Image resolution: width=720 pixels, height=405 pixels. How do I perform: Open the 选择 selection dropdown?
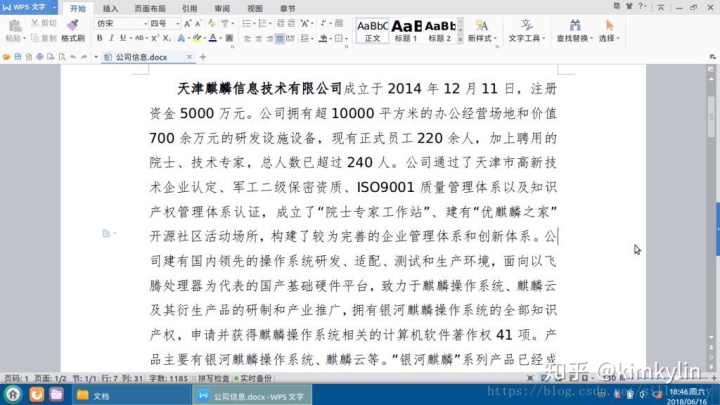(x=609, y=31)
